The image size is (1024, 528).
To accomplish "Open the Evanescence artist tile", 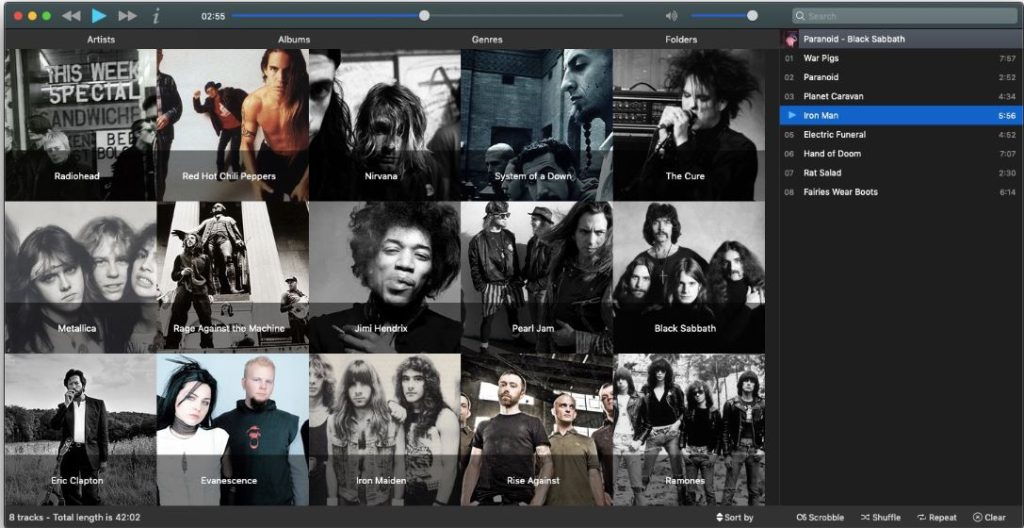I will click(x=232, y=429).
